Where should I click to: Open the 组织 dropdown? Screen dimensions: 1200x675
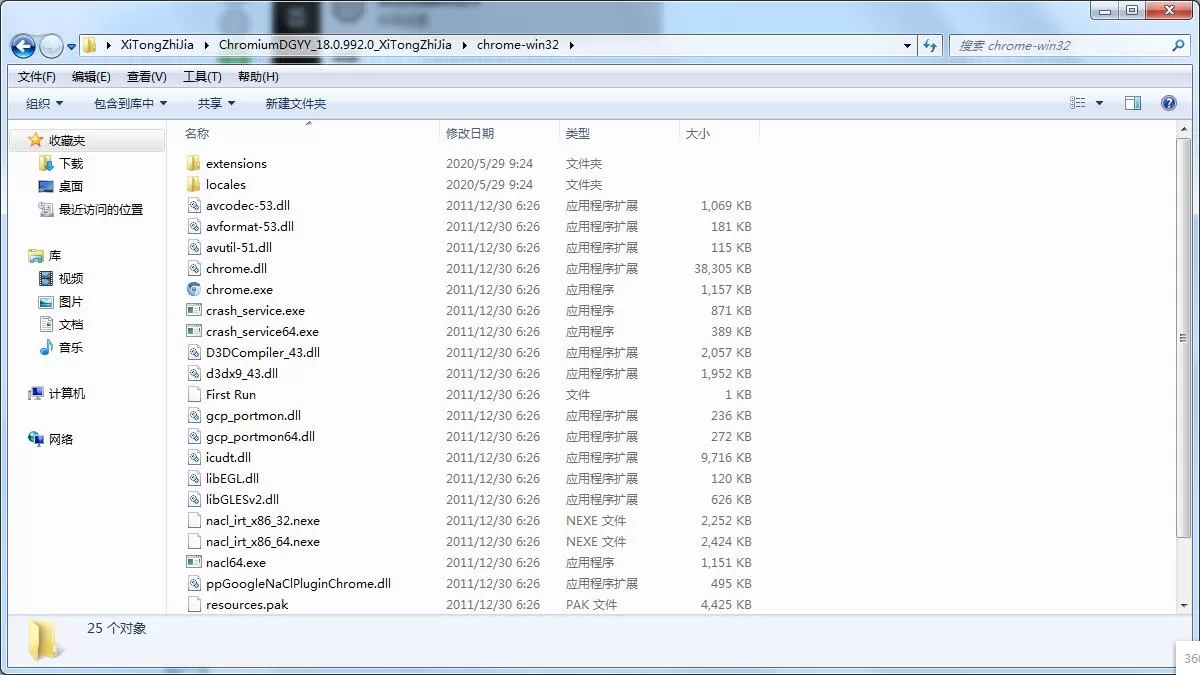coord(44,103)
